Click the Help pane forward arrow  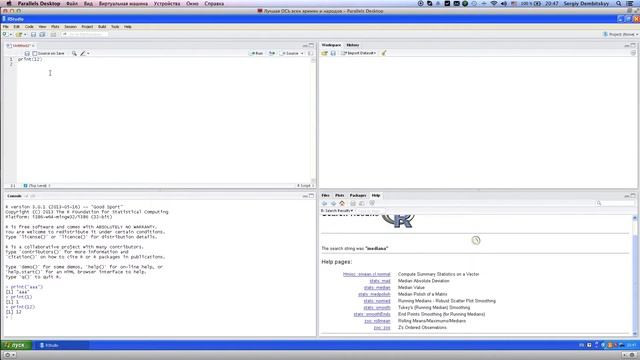pyautogui.click(x=333, y=203)
